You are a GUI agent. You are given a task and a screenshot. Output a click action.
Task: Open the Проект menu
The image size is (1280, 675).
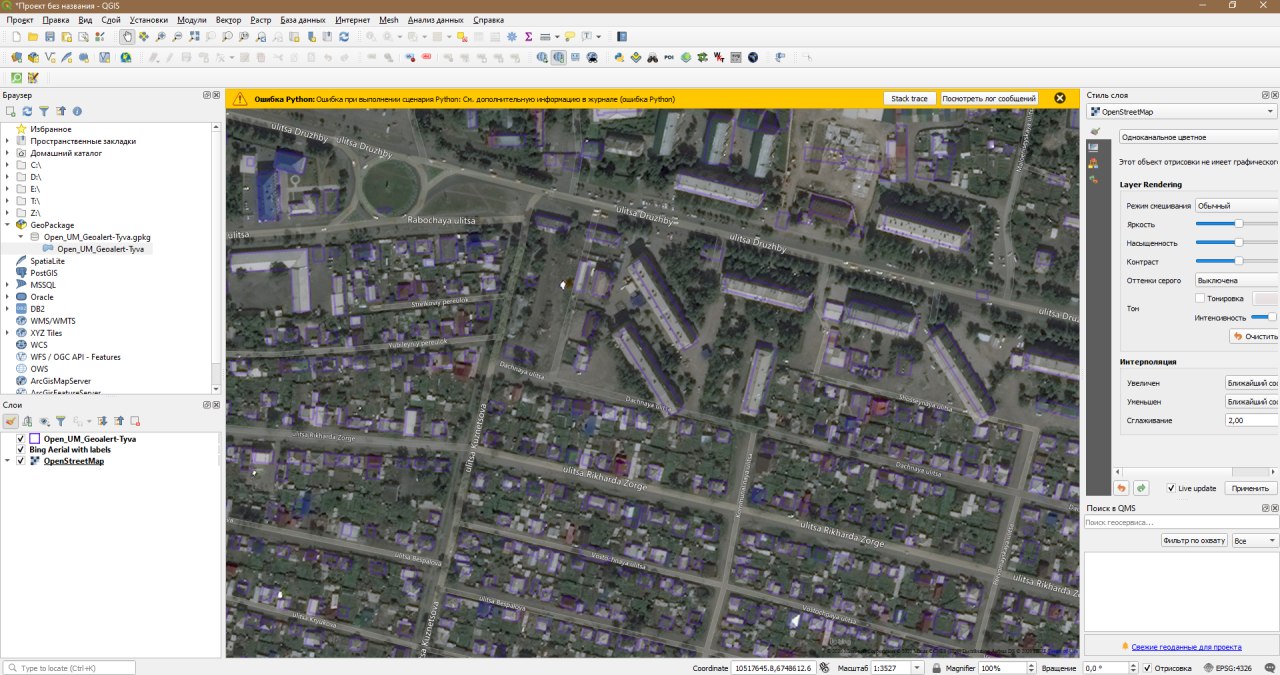pos(20,20)
